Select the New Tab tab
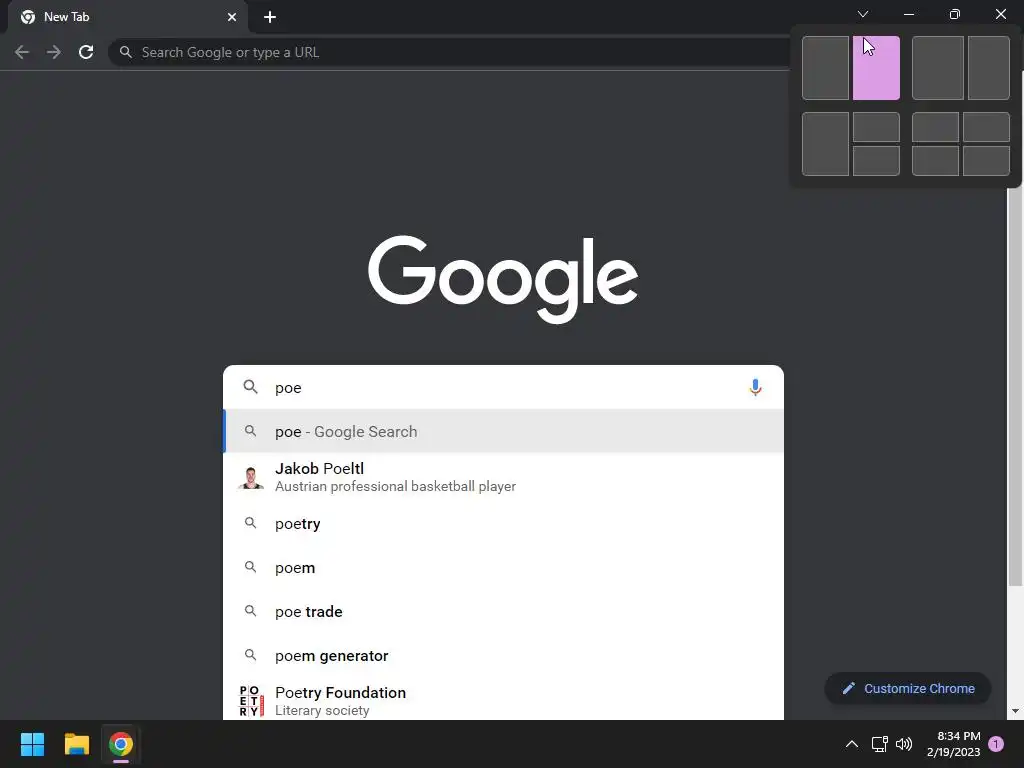 pyautogui.click(x=127, y=17)
